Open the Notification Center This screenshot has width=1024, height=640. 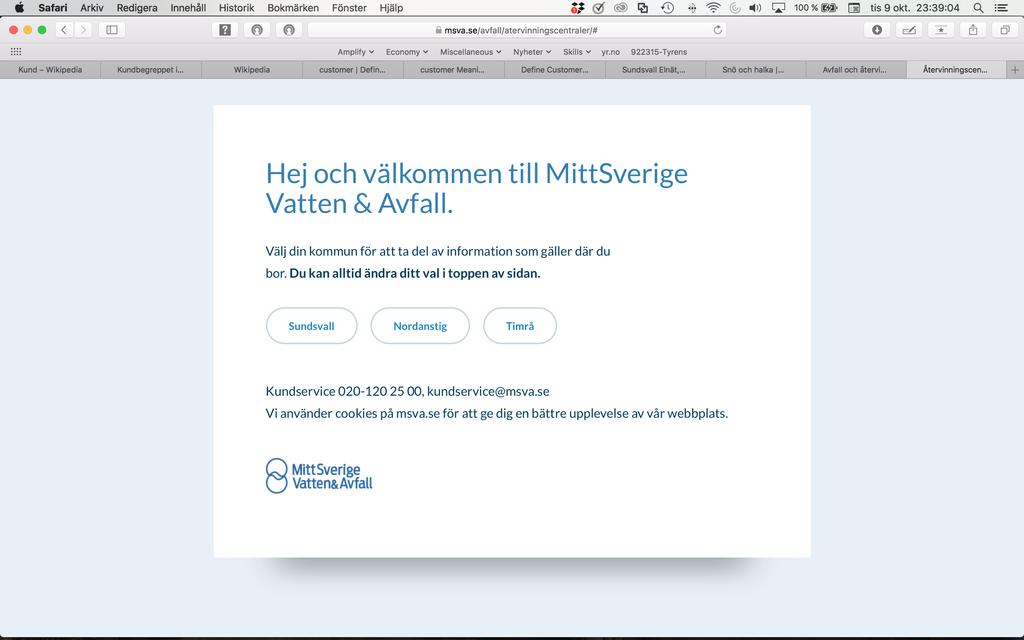pos(1001,8)
